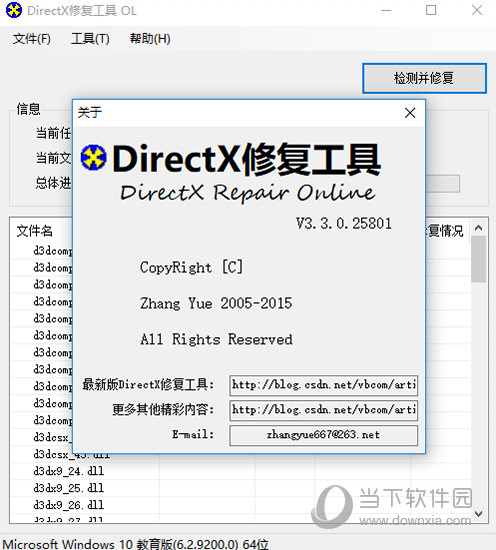Screen dimensions: 496x550
Task: Click the file list scroll down arrow
Action: (478, 514)
